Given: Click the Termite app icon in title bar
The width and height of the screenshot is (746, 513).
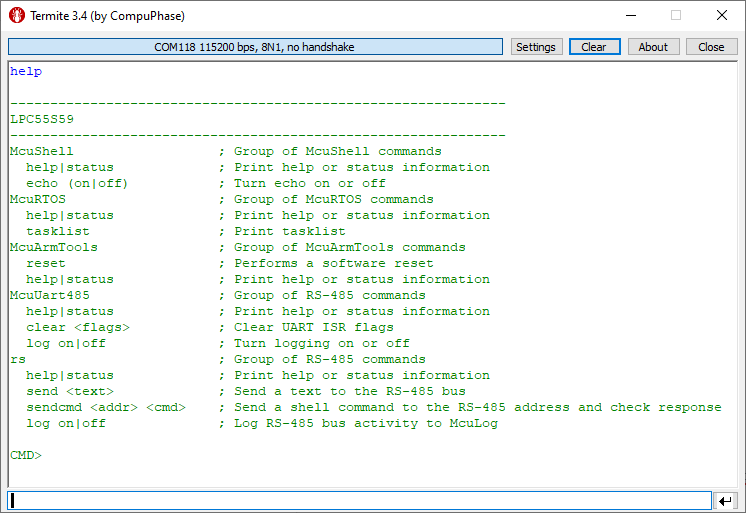Looking at the screenshot, I should tap(17, 16).
